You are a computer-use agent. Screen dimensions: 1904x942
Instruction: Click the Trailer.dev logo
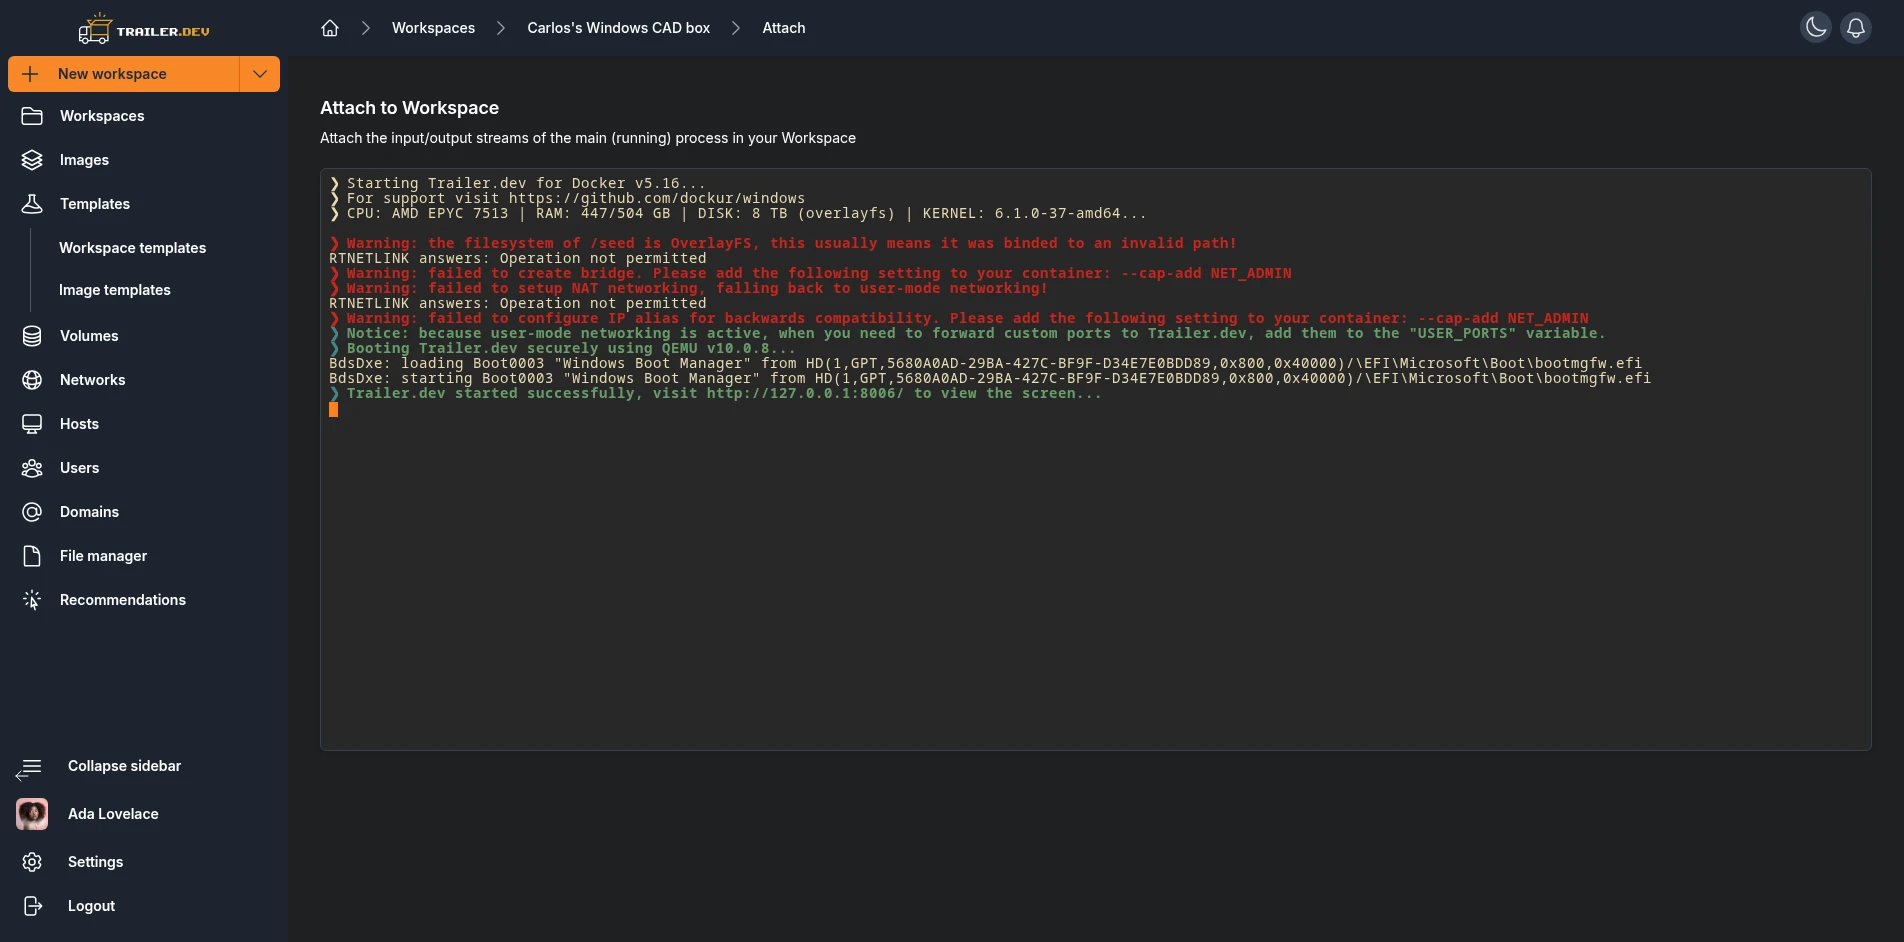pos(144,29)
